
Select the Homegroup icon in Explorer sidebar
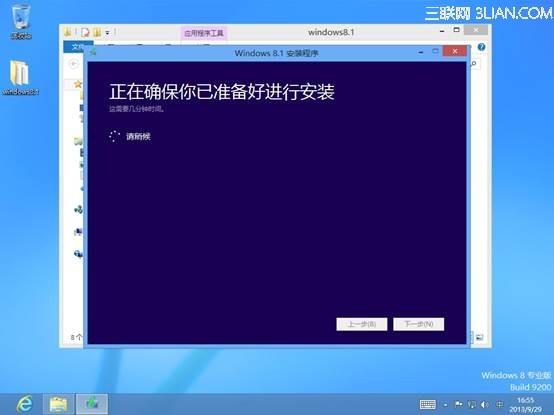78,209
